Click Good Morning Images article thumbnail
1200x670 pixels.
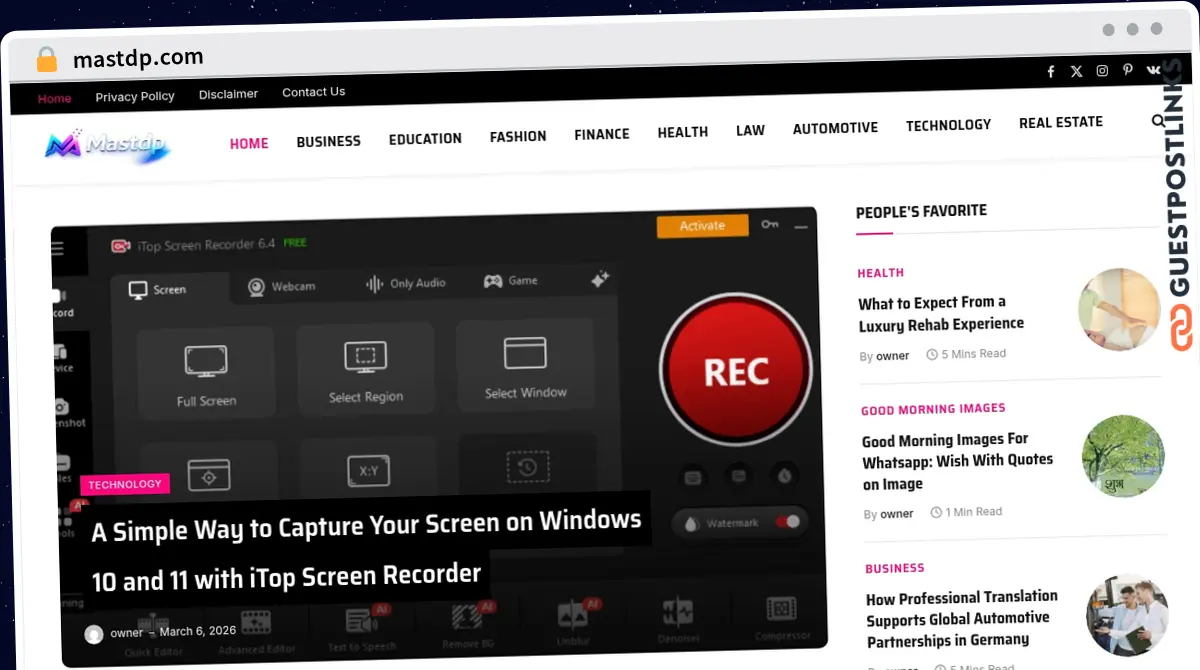pos(1123,456)
